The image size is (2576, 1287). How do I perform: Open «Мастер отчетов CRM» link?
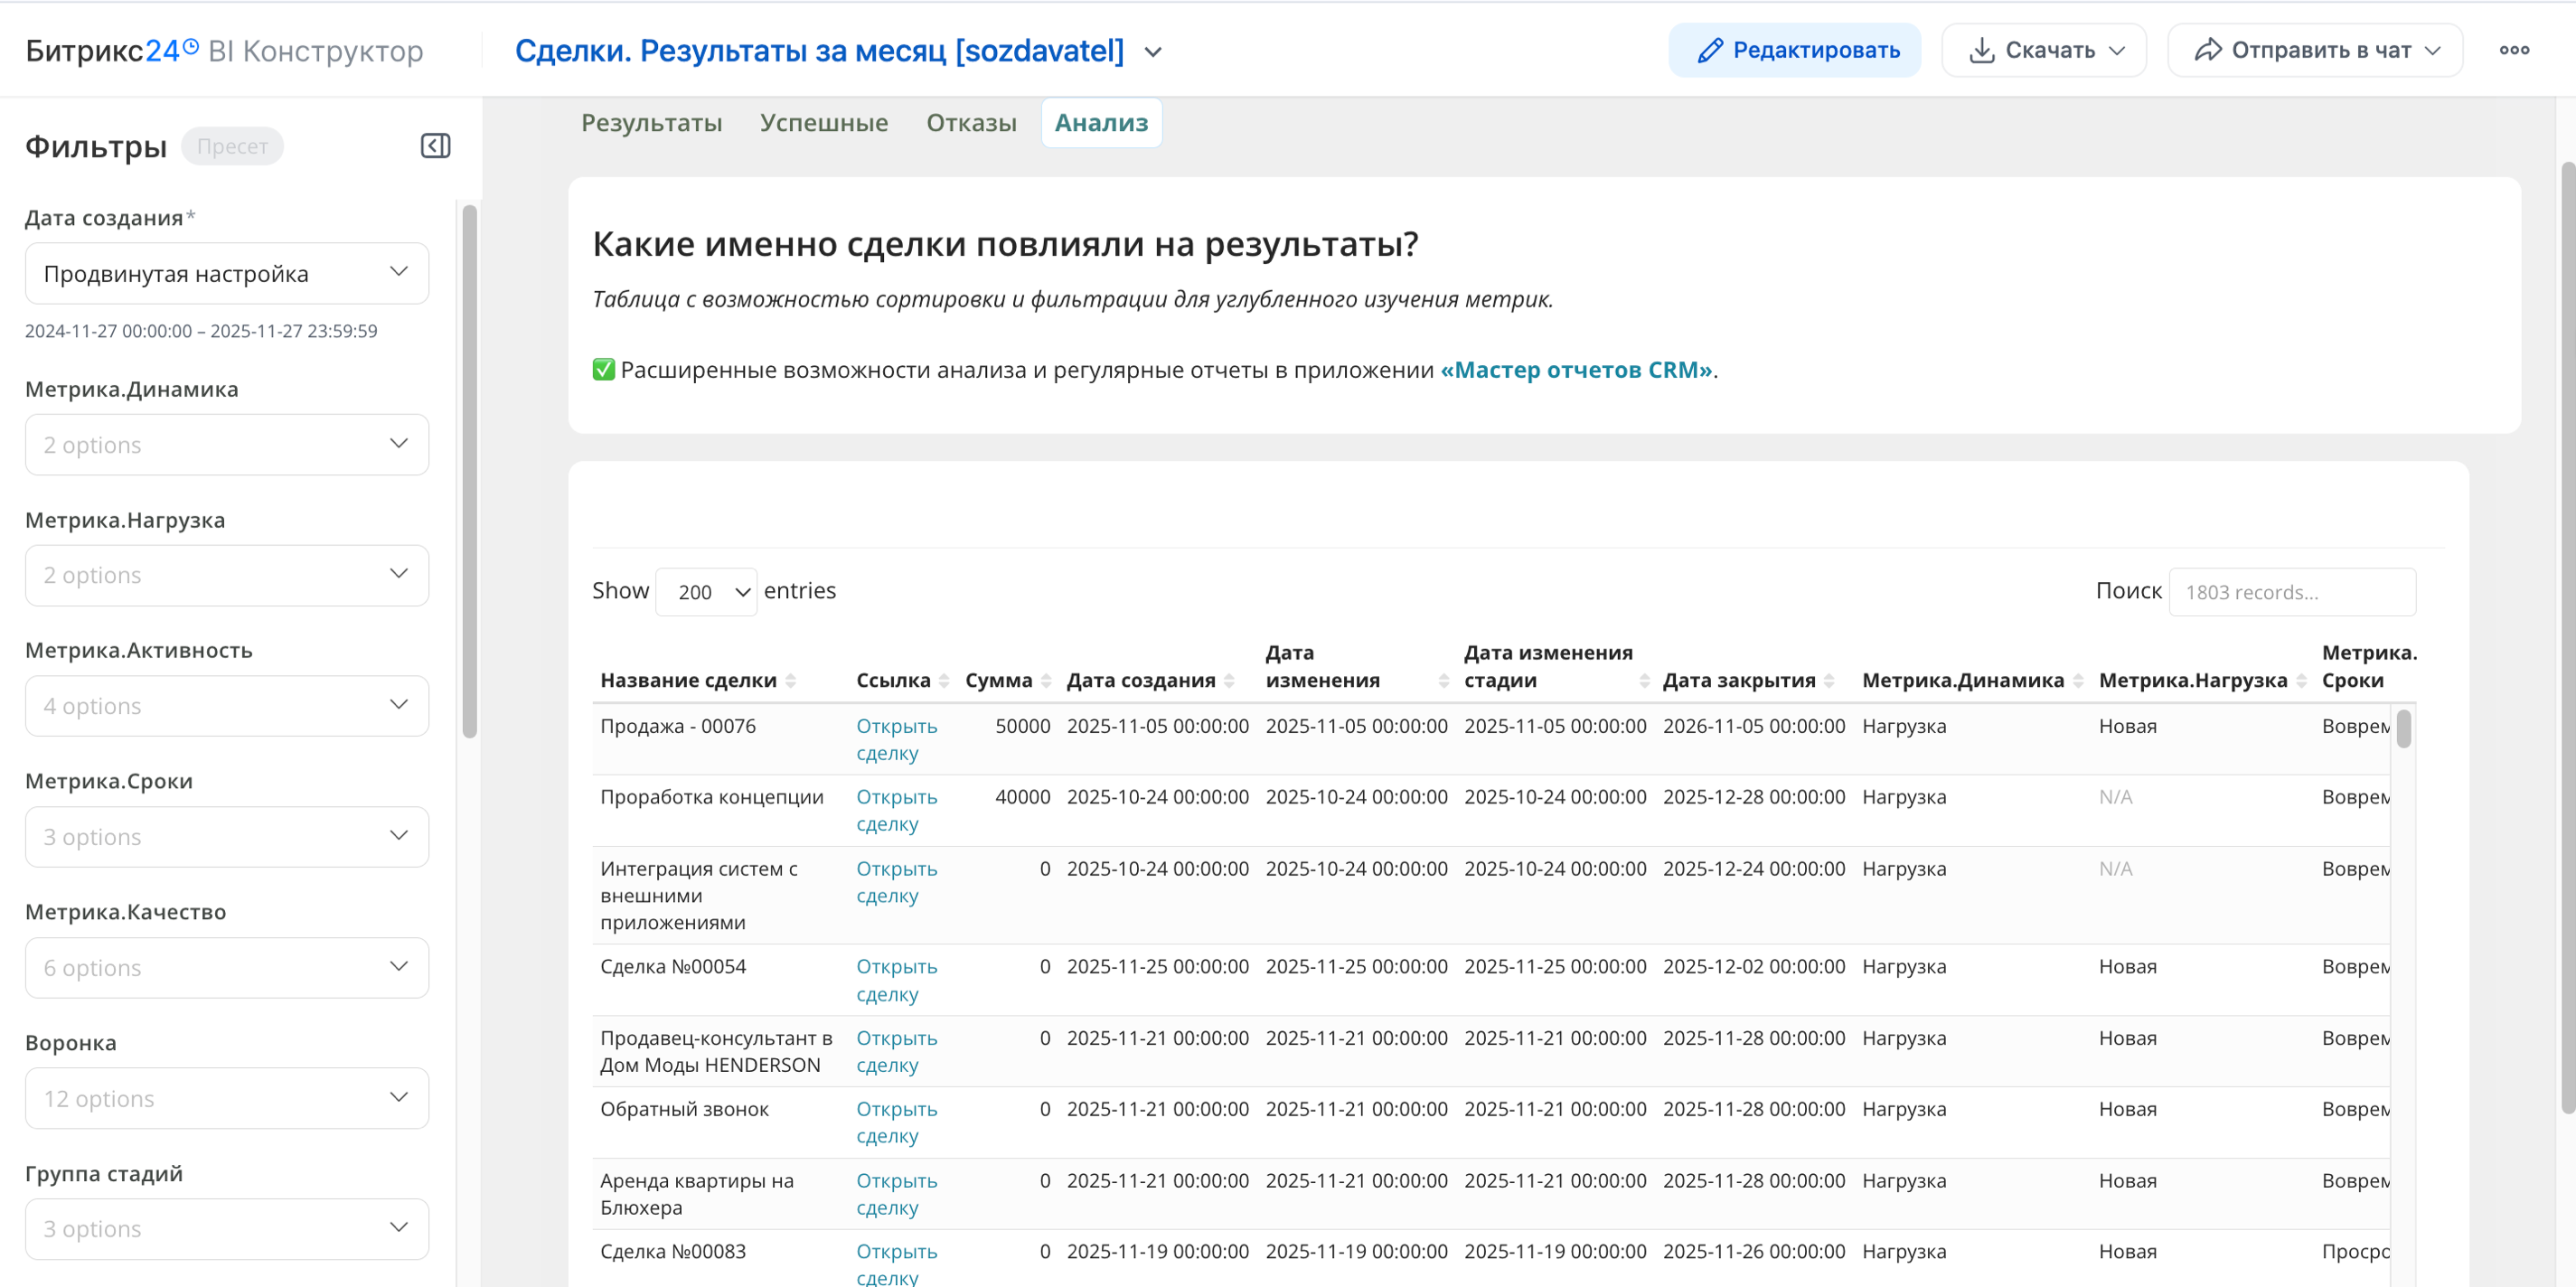(1576, 370)
